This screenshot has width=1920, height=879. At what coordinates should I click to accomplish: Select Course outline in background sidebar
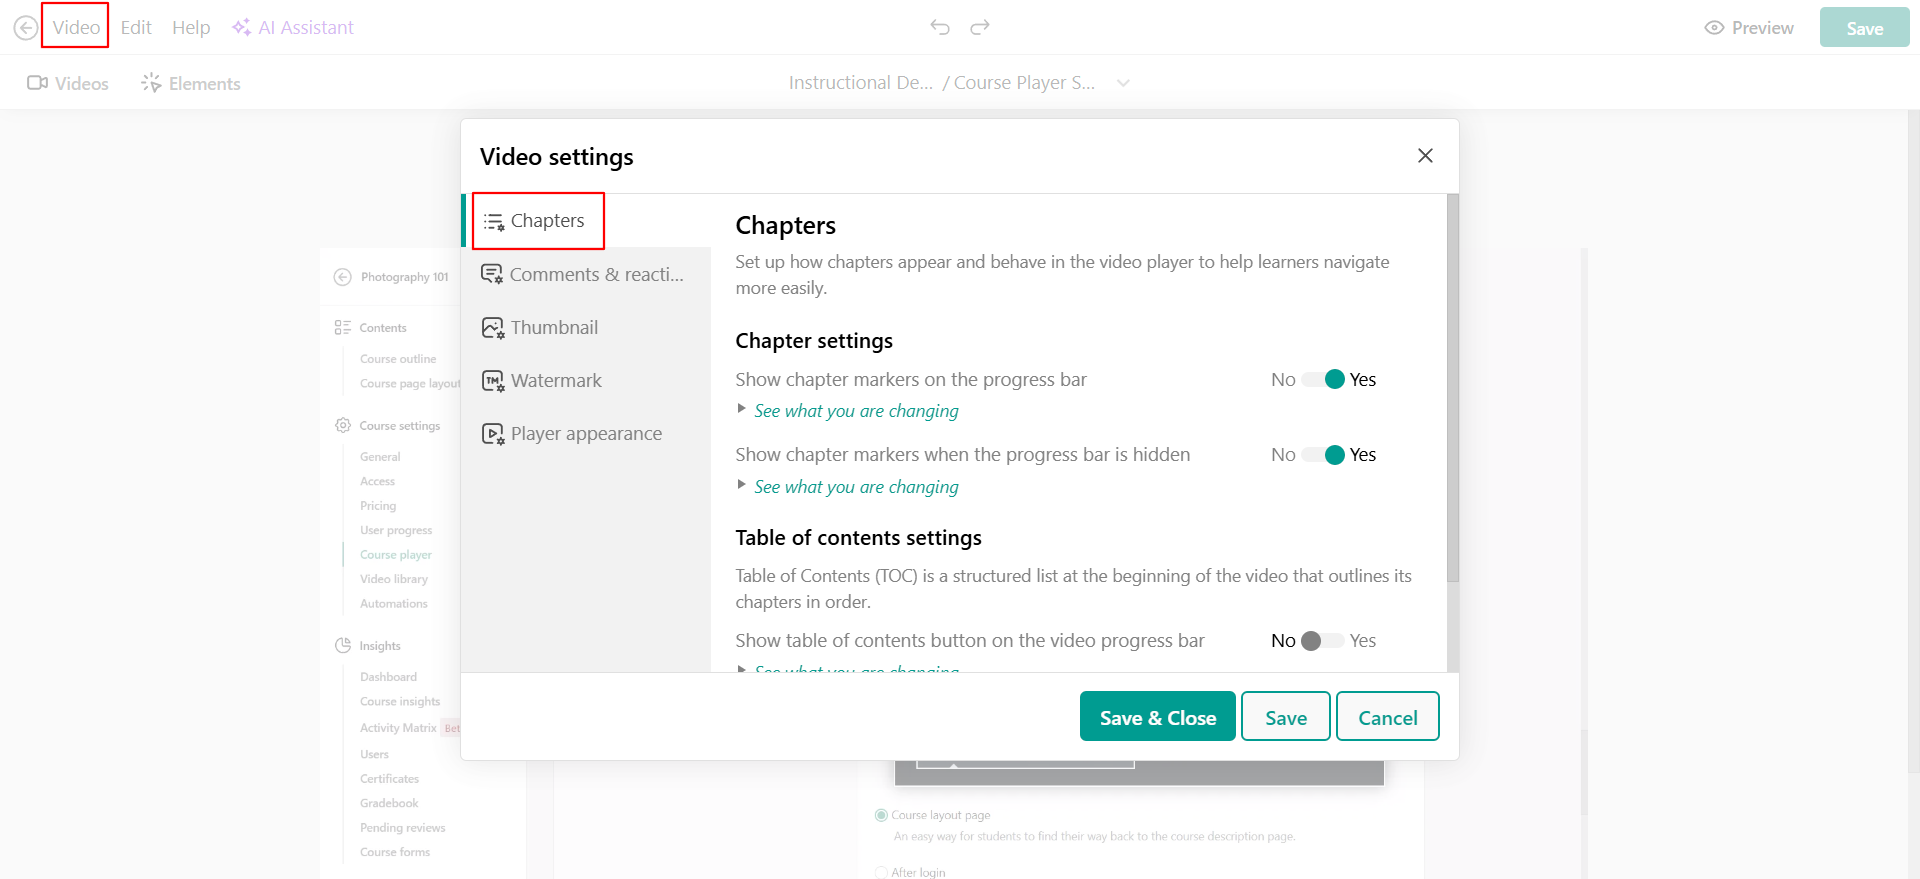[x=398, y=359]
